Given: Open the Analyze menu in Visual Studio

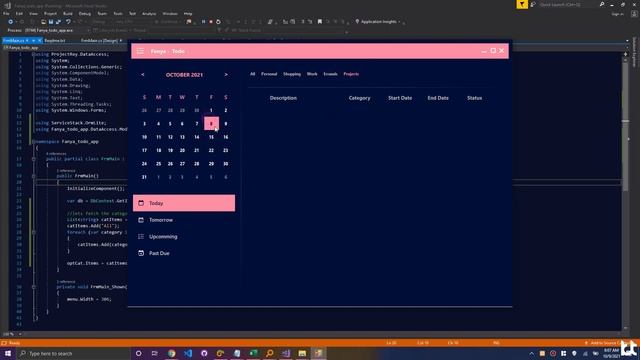Looking at the screenshot, I should click(149, 13).
